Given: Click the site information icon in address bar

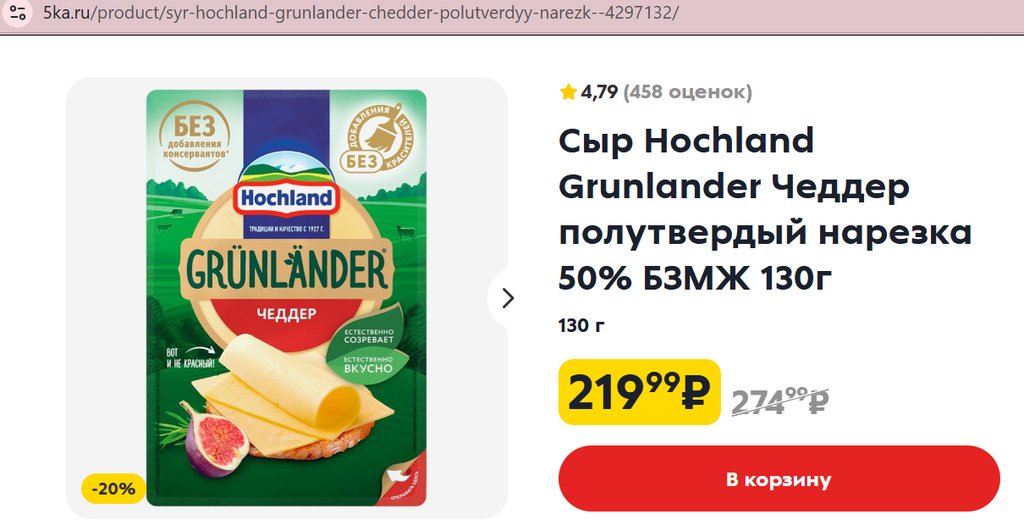Looking at the screenshot, I should [x=17, y=13].
